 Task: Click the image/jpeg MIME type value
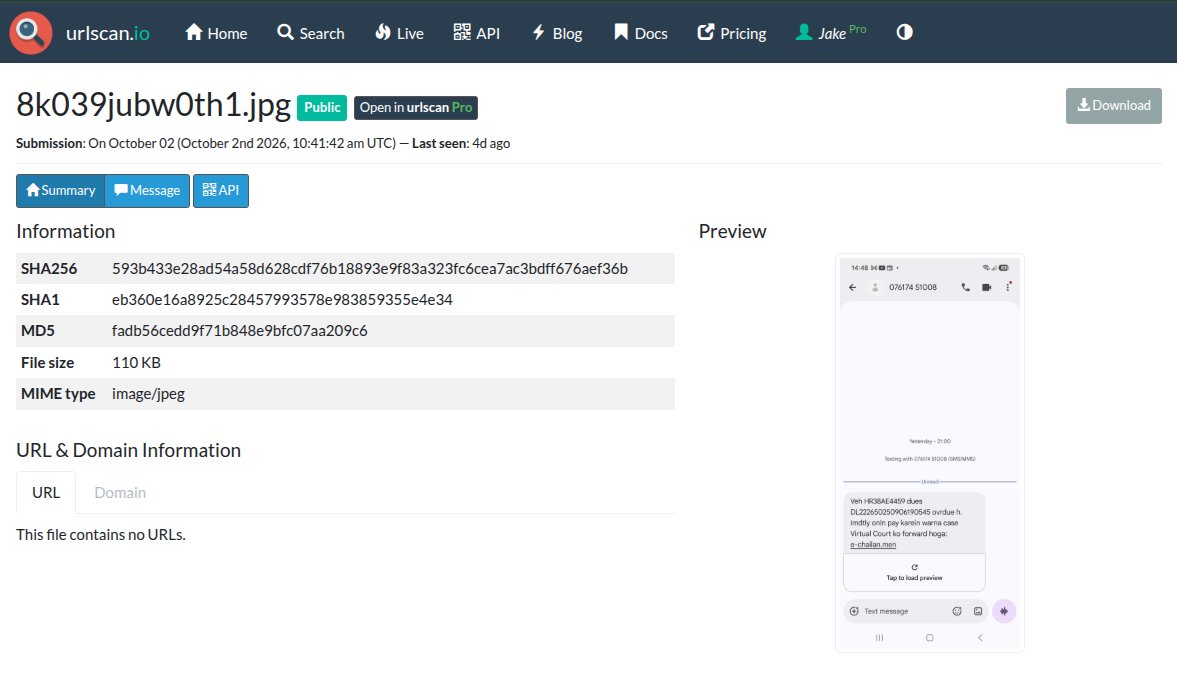click(x=149, y=393)
